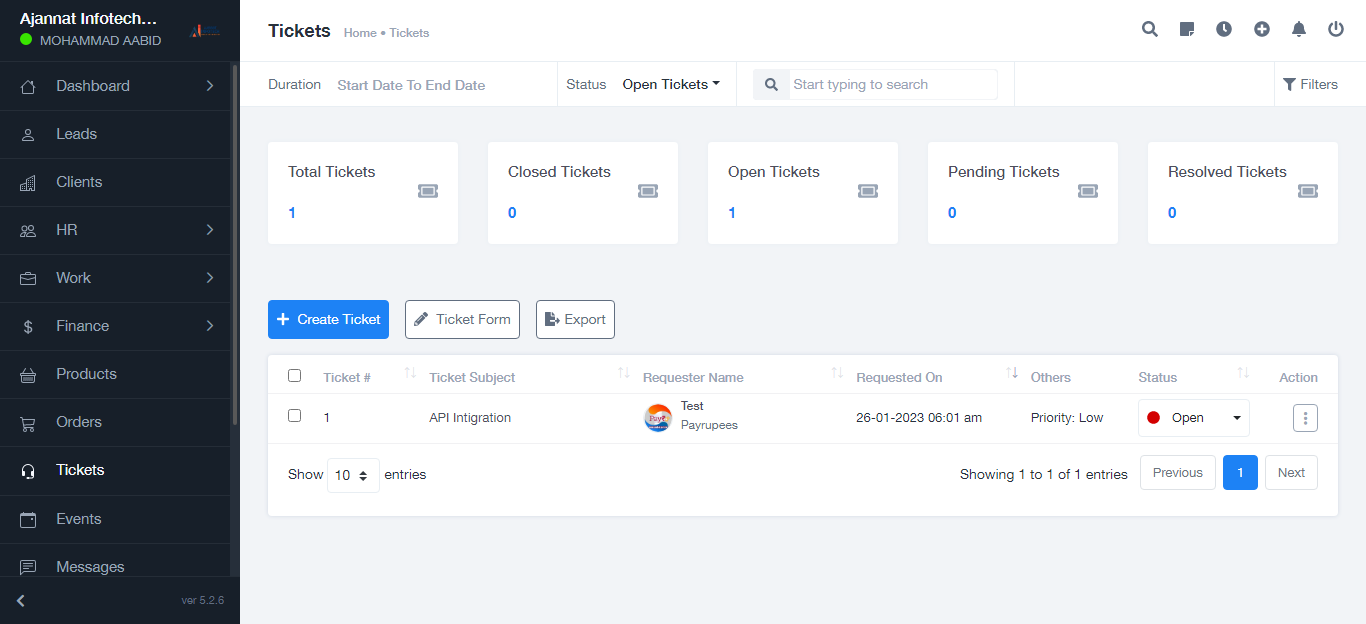Open the entries-per-page selector
The height and width of the screenshot is (624, 1366).
click(x=353, y=475)
